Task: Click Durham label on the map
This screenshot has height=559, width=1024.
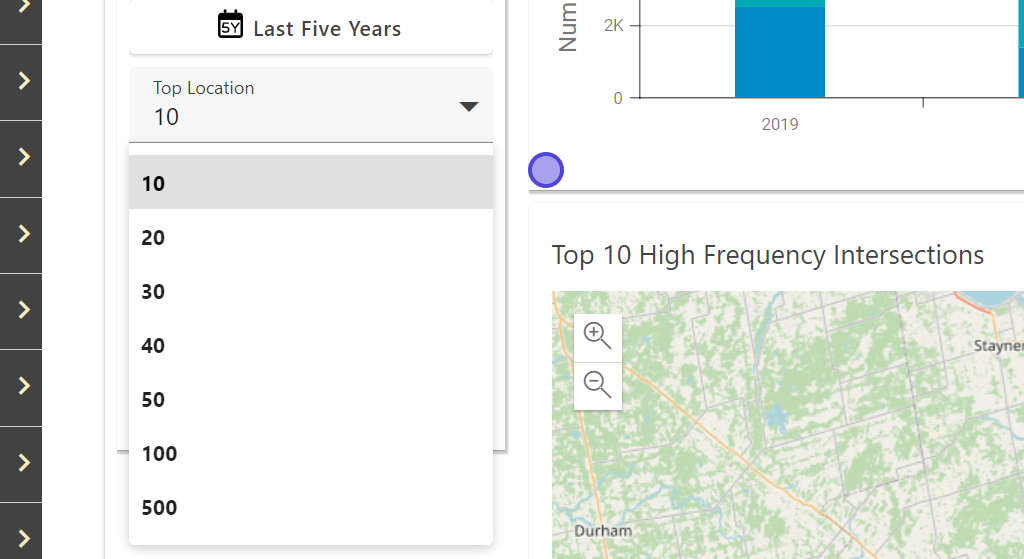Action: (602, 531)
